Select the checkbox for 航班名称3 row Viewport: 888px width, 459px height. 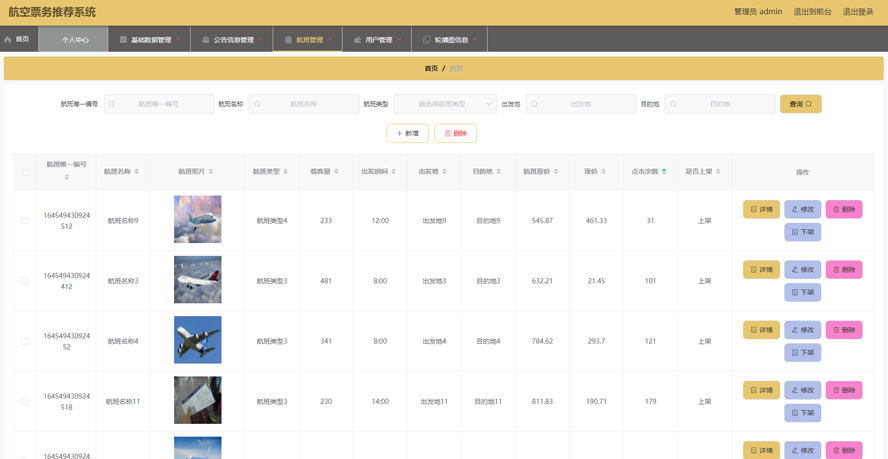25,281
